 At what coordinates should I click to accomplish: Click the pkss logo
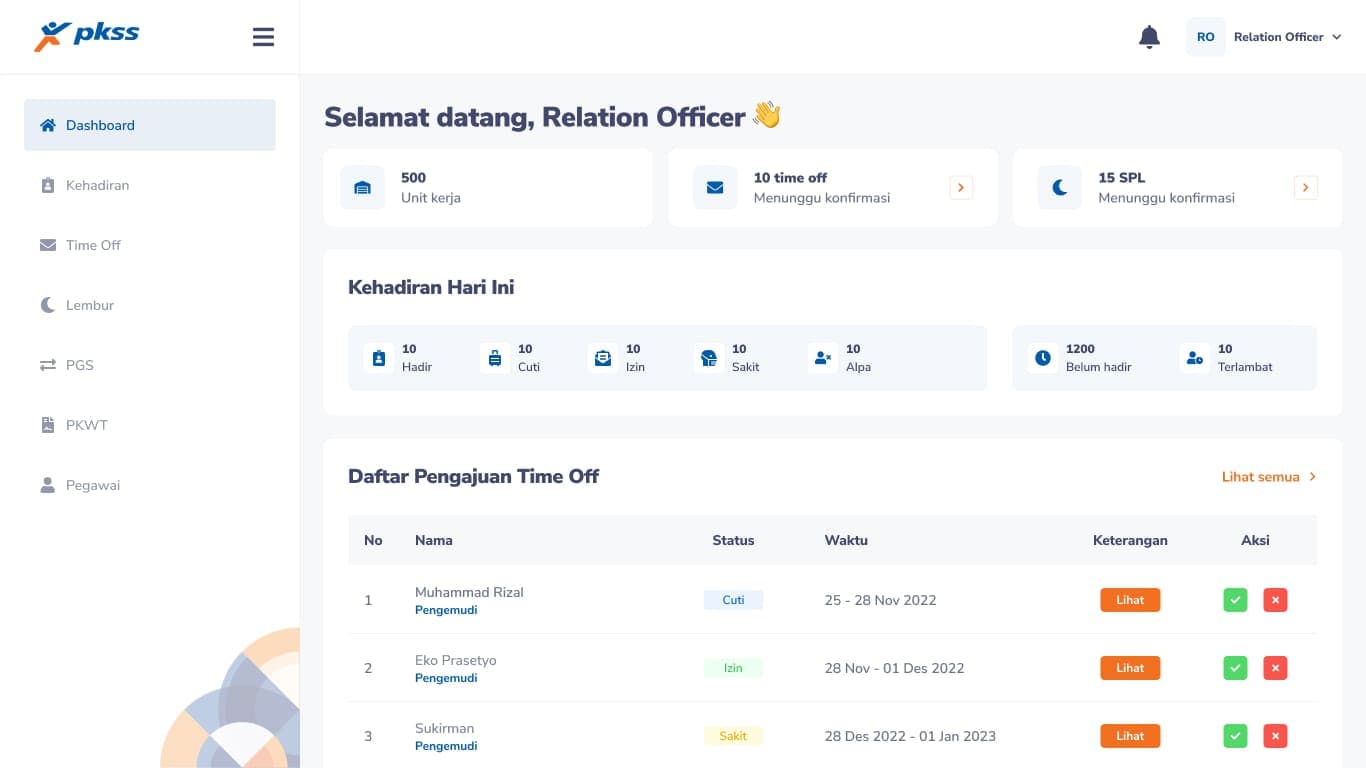pyautogui.click(x=87, y=36)
